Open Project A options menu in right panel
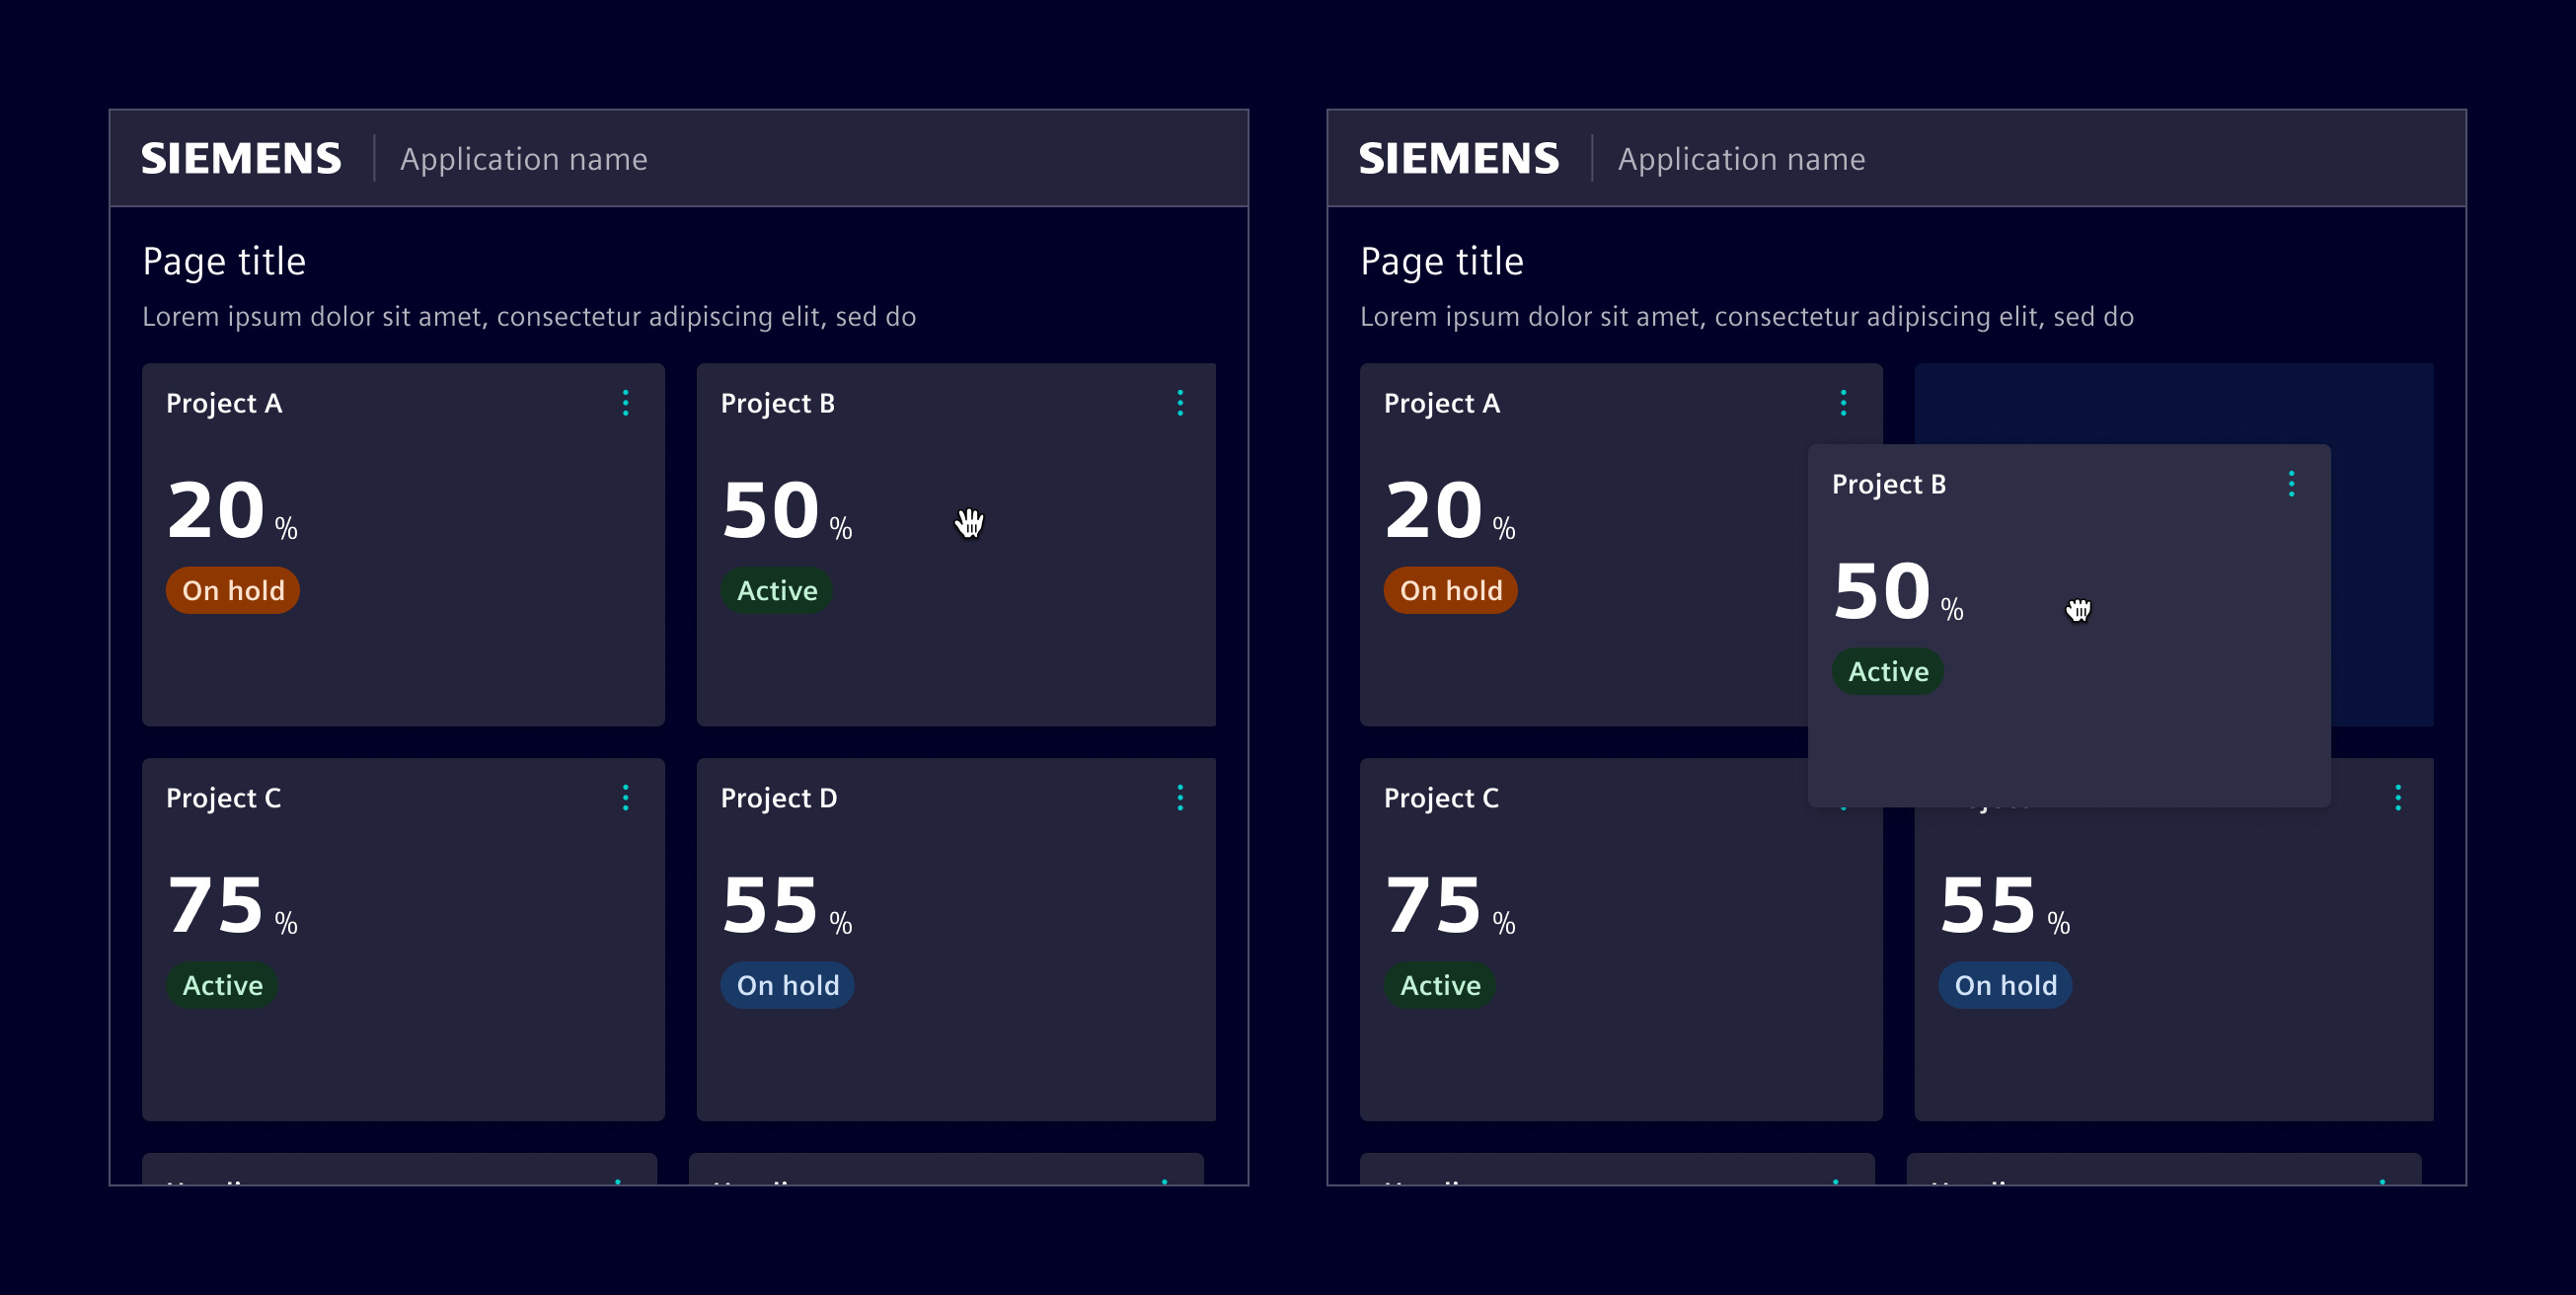The image size is (2576, 1295). click(x=1843, y=403)
